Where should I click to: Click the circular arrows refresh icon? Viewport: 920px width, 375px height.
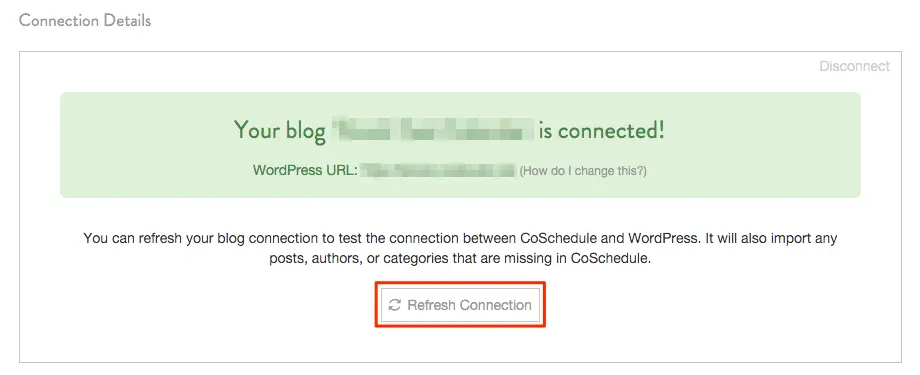coord(395,305)
